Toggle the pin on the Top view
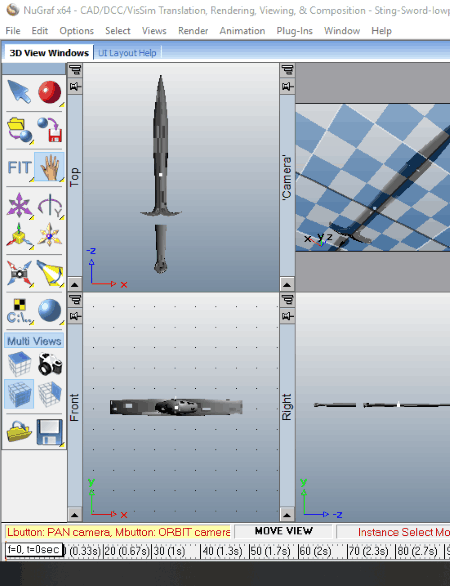Screen dimensions: 450x586 [75, 87]
